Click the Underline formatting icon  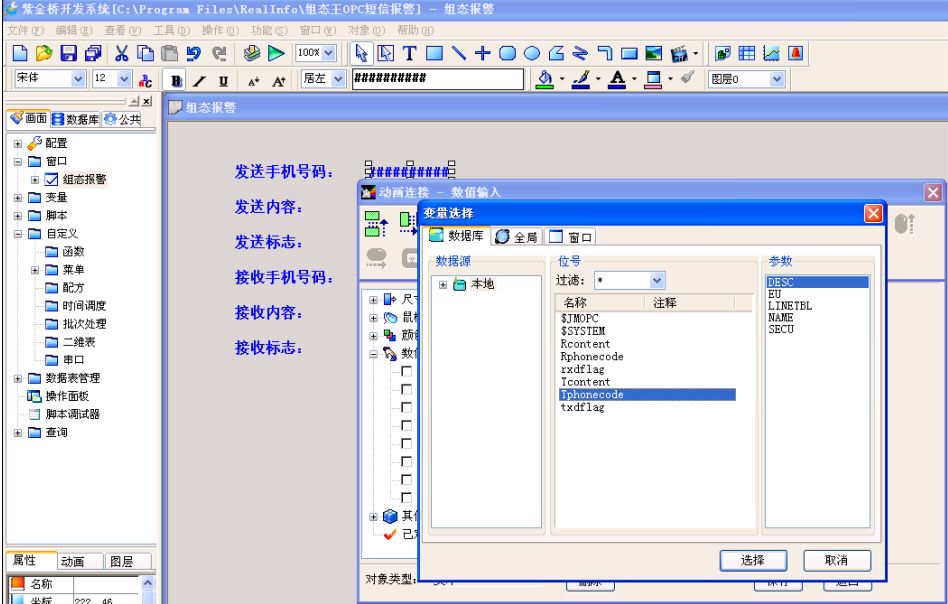[x=222, y=80]
